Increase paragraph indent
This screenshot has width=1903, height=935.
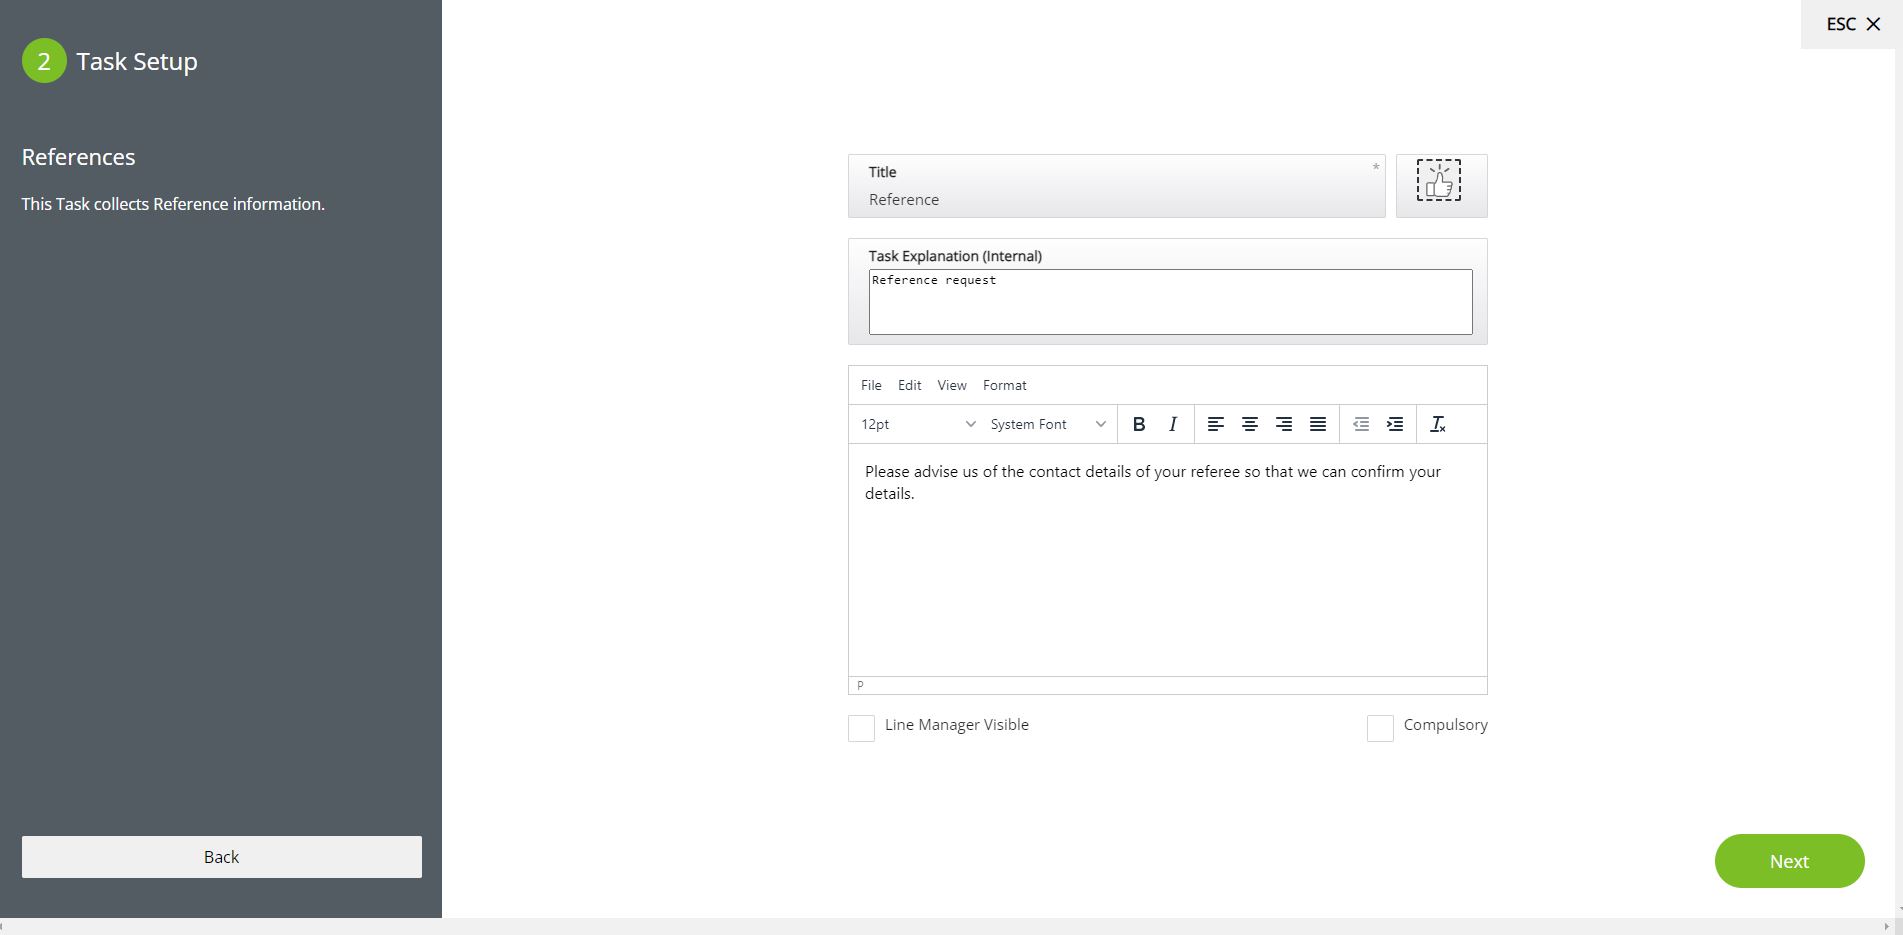click(x=1395, y=424)
